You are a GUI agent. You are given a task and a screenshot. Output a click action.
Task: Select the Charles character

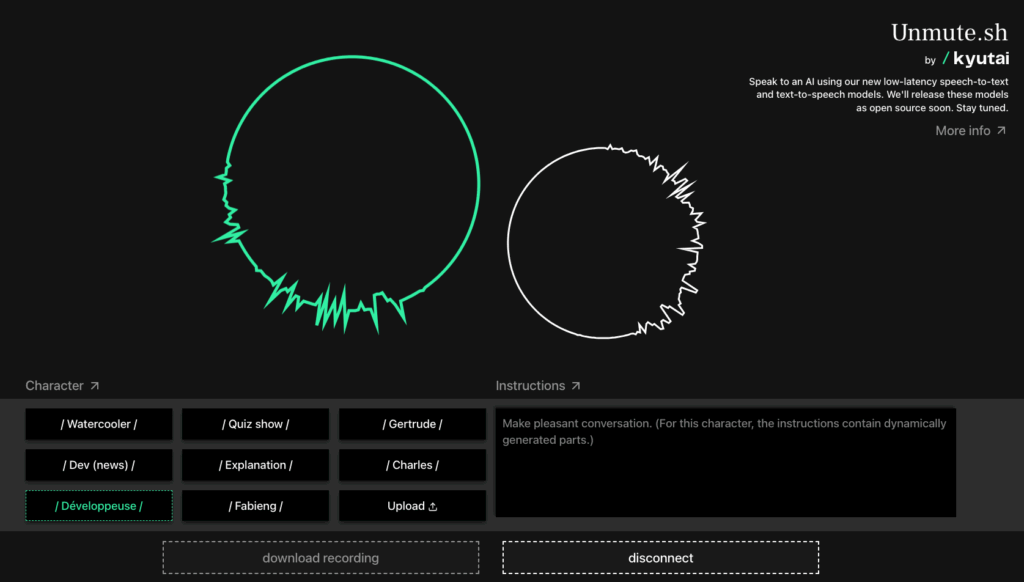pos(412,465)
